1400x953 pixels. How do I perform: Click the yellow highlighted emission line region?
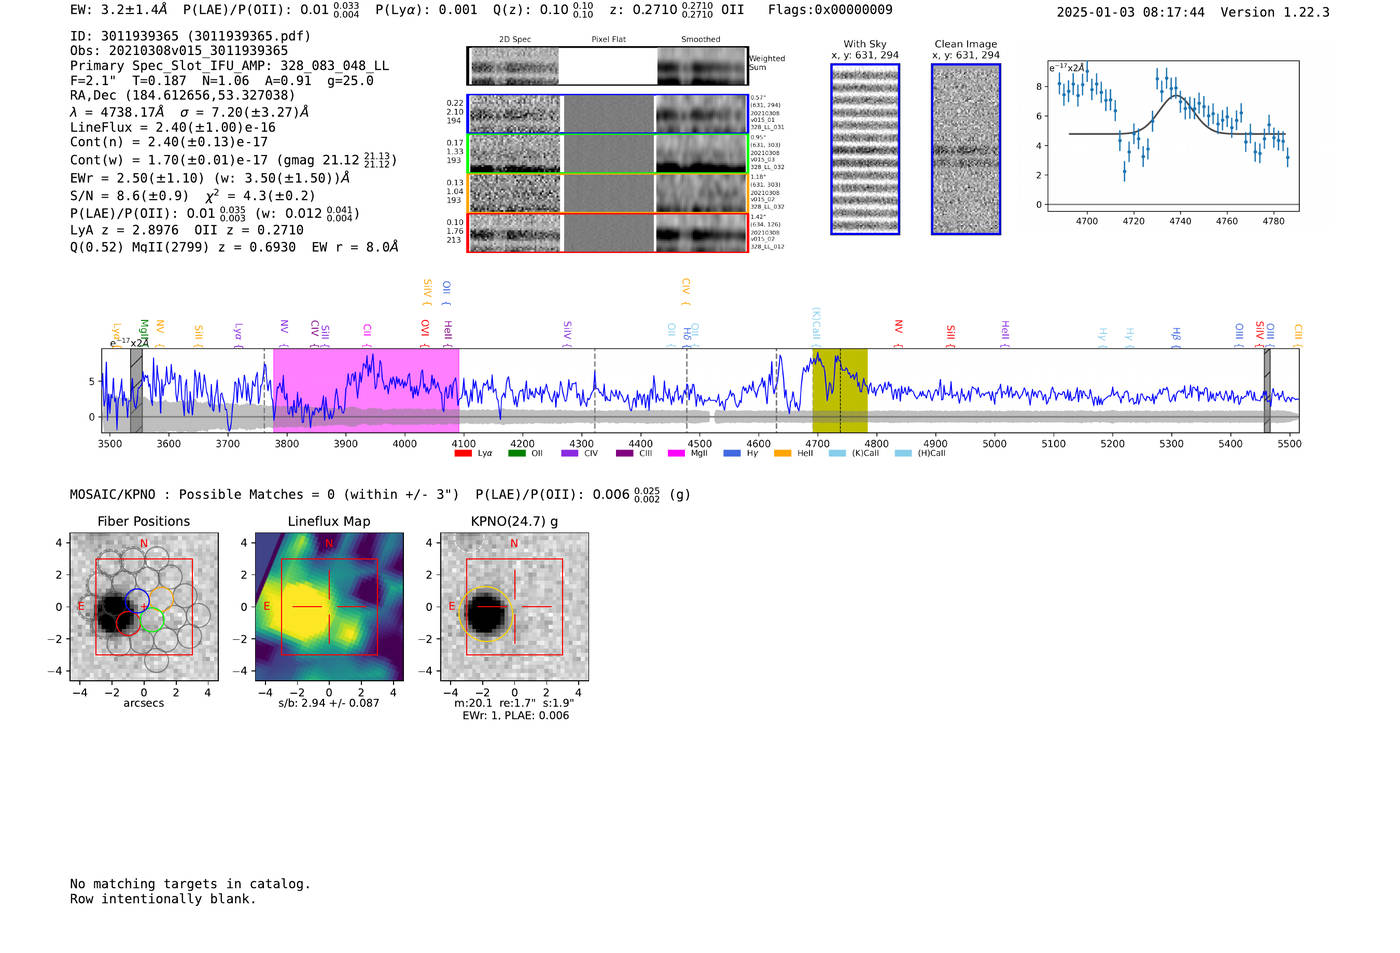(x=839, y=390)
